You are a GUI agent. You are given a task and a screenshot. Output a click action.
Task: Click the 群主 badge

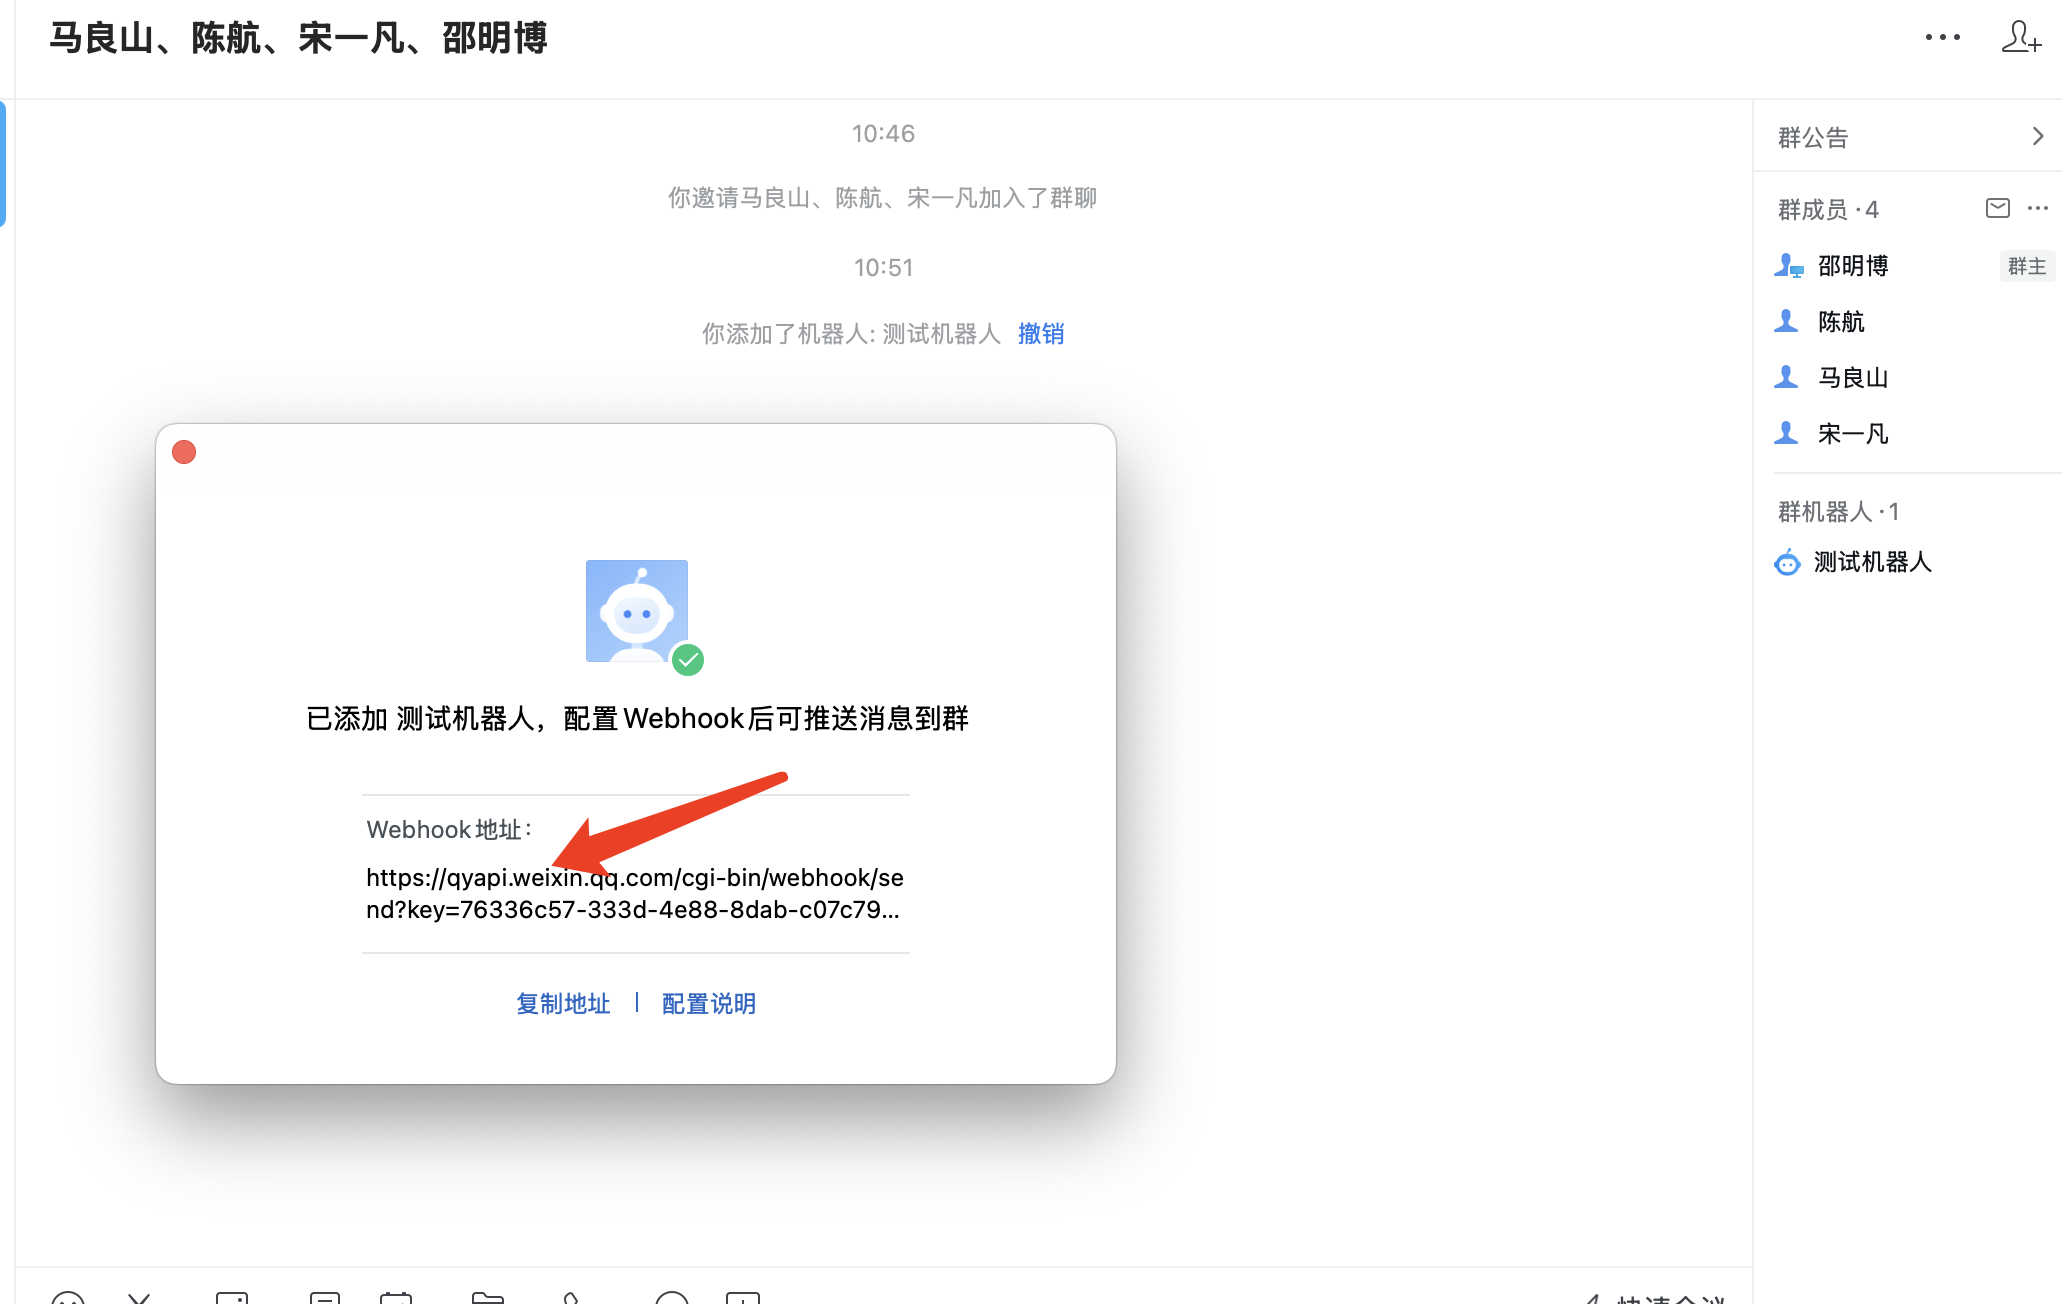click(2026, 266)
